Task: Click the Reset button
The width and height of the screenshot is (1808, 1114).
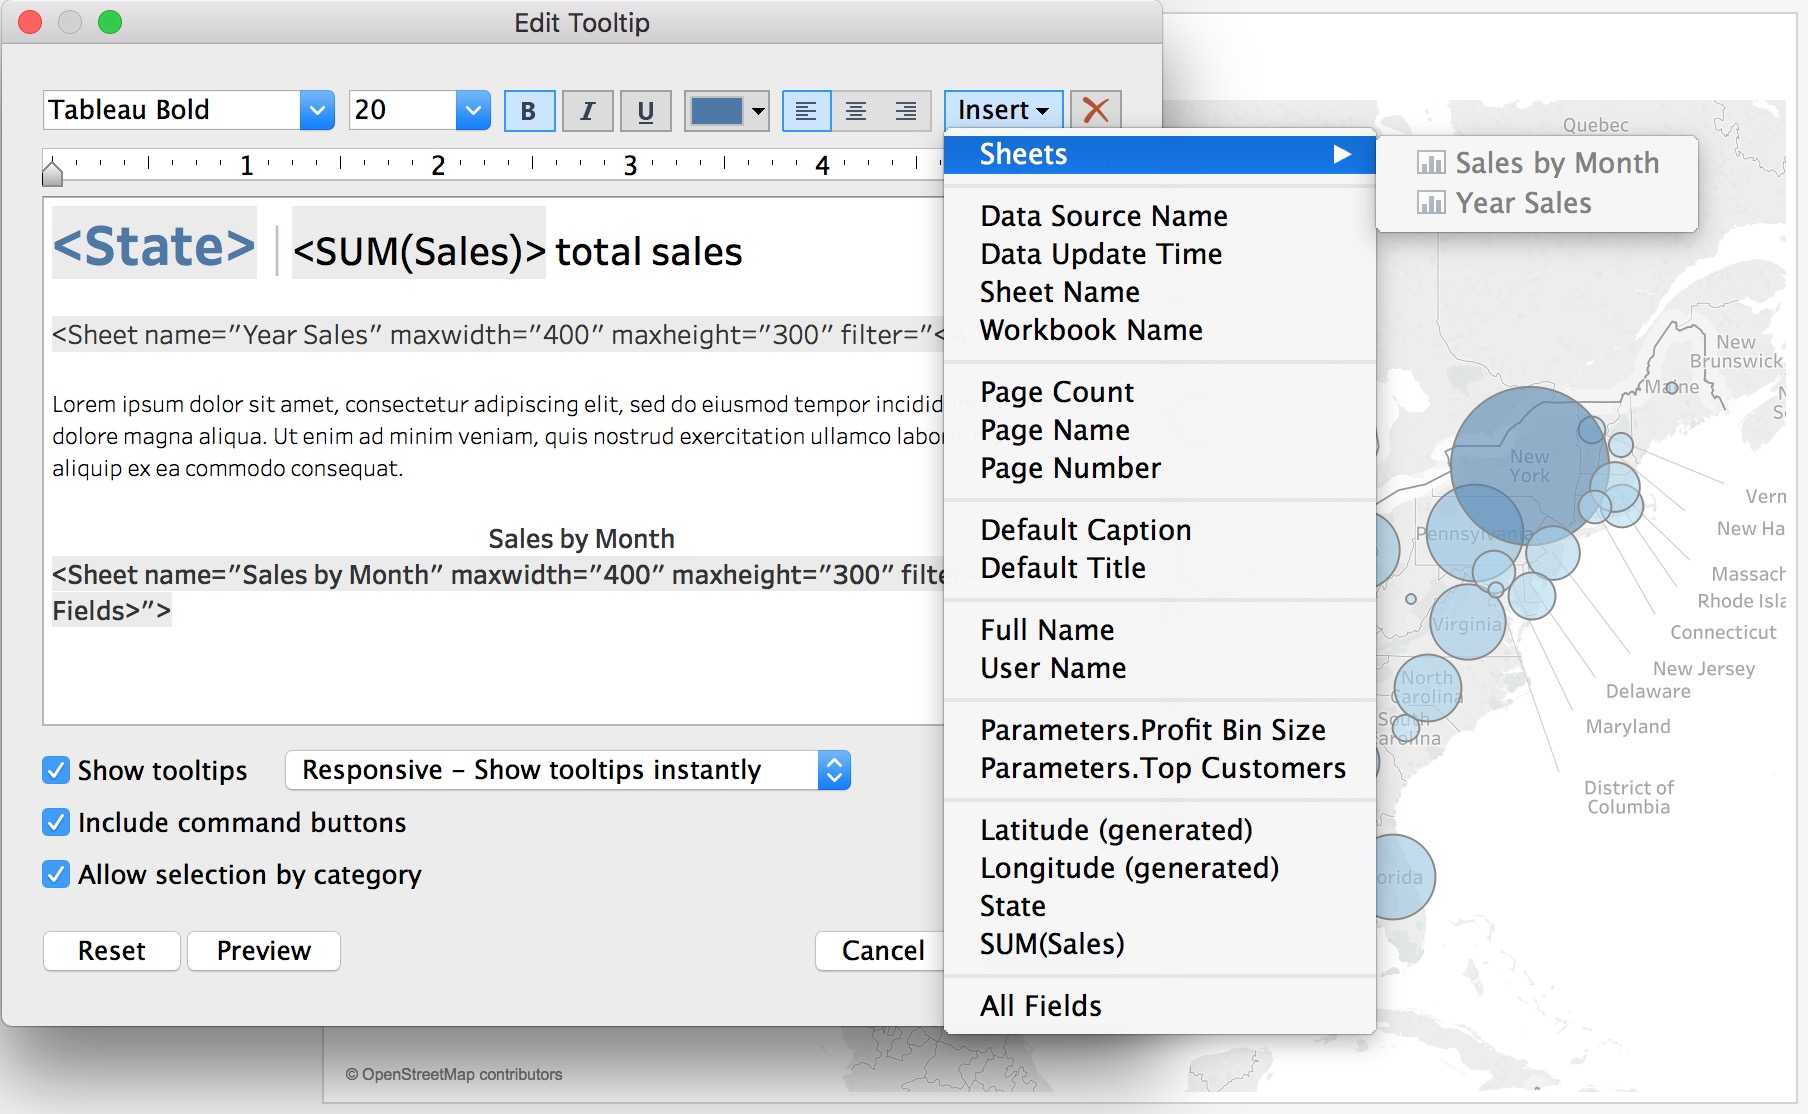Action: 112,951
